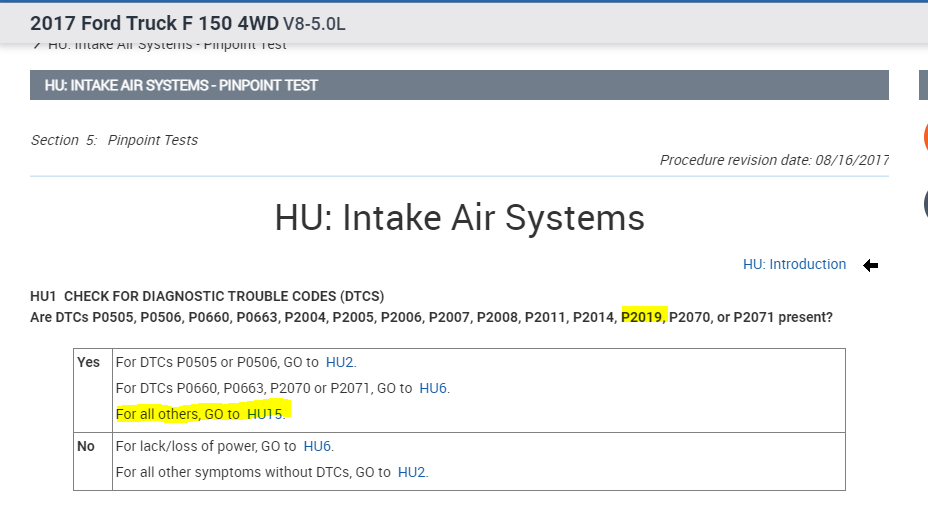Image resolution: width=928 pixels, height=508 pixels.
Task: Click the black left arrow icon
Action: [x=870, y=265]
